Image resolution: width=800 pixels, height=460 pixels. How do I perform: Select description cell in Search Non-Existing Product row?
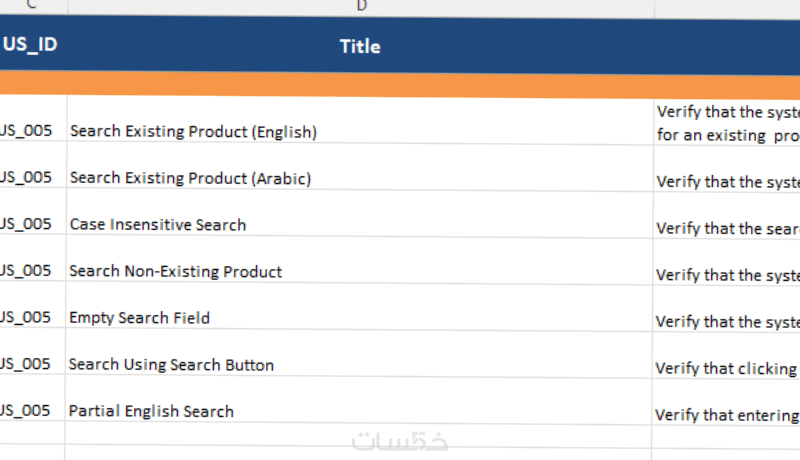[727, 275]
